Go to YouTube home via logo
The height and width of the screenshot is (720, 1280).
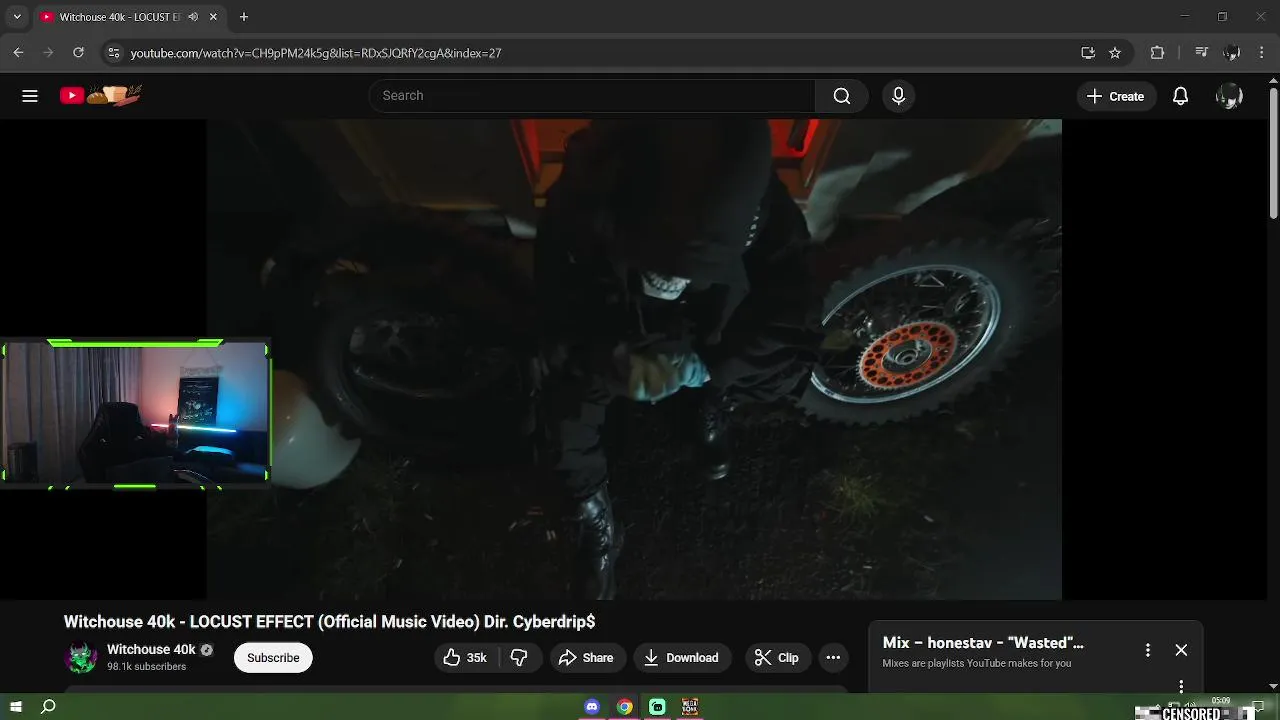100,95
